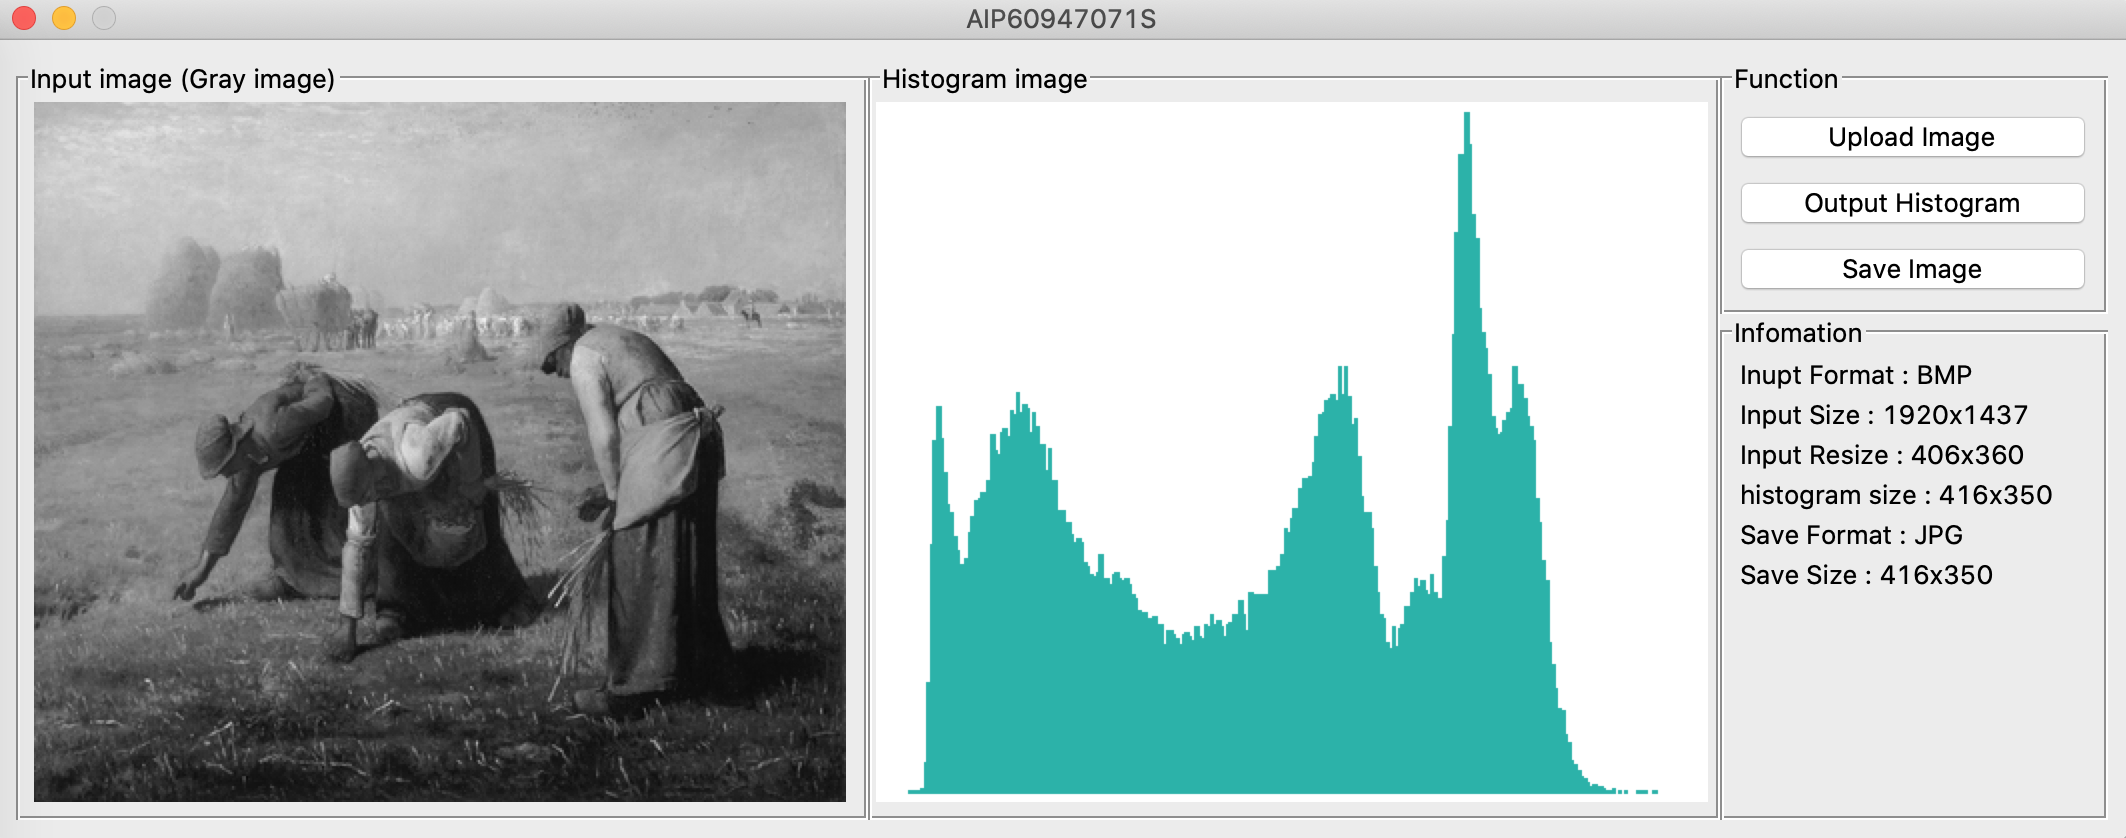Click the "Save Size : 416x350" label
This screenshot has width=2126, height=838.
[1865, 575]
